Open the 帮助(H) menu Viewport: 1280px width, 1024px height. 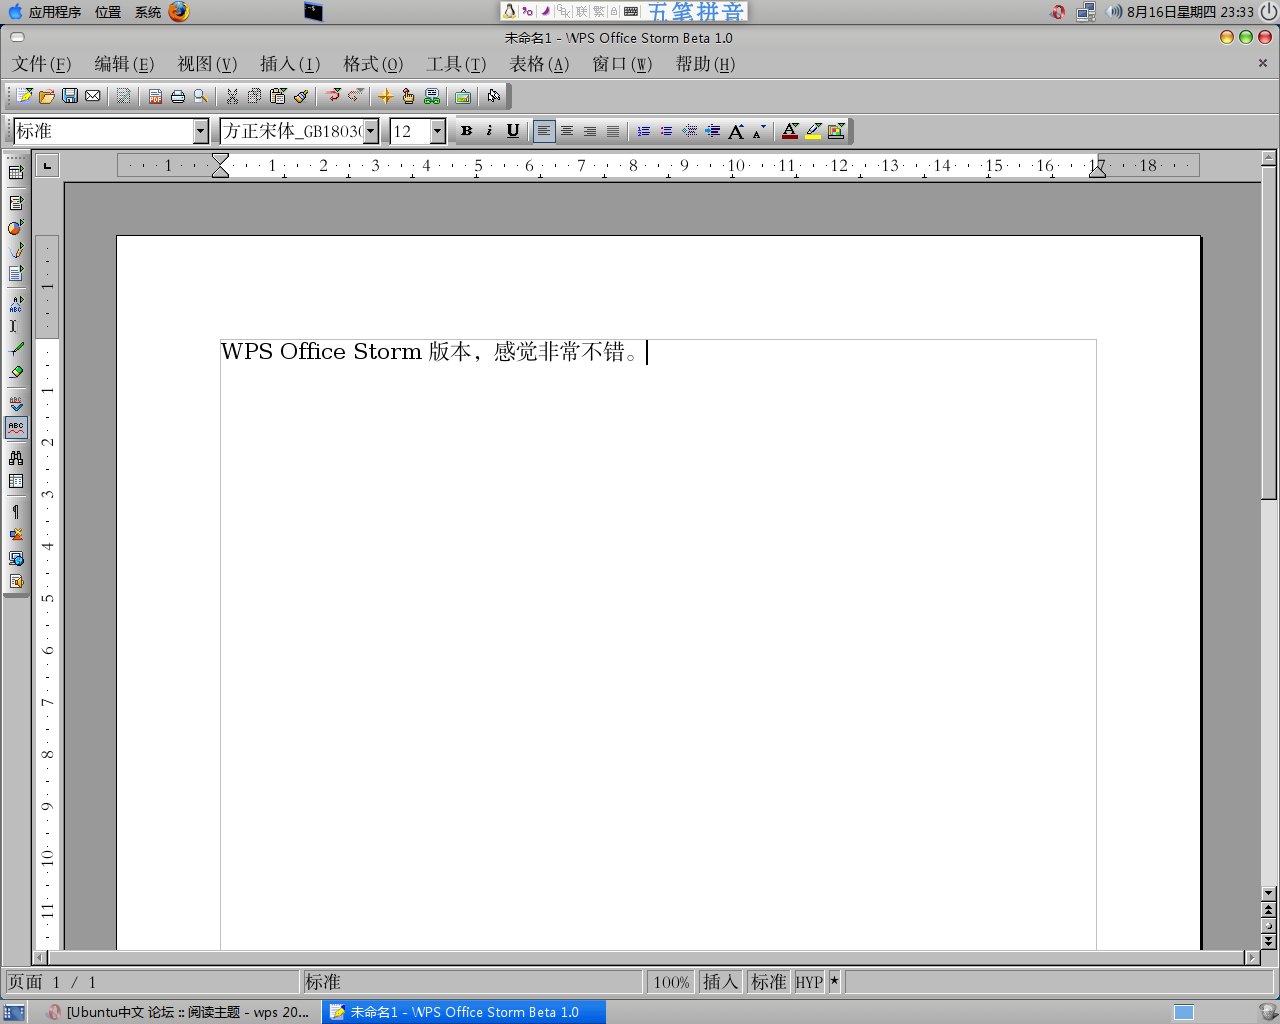(x=705, y=64)
